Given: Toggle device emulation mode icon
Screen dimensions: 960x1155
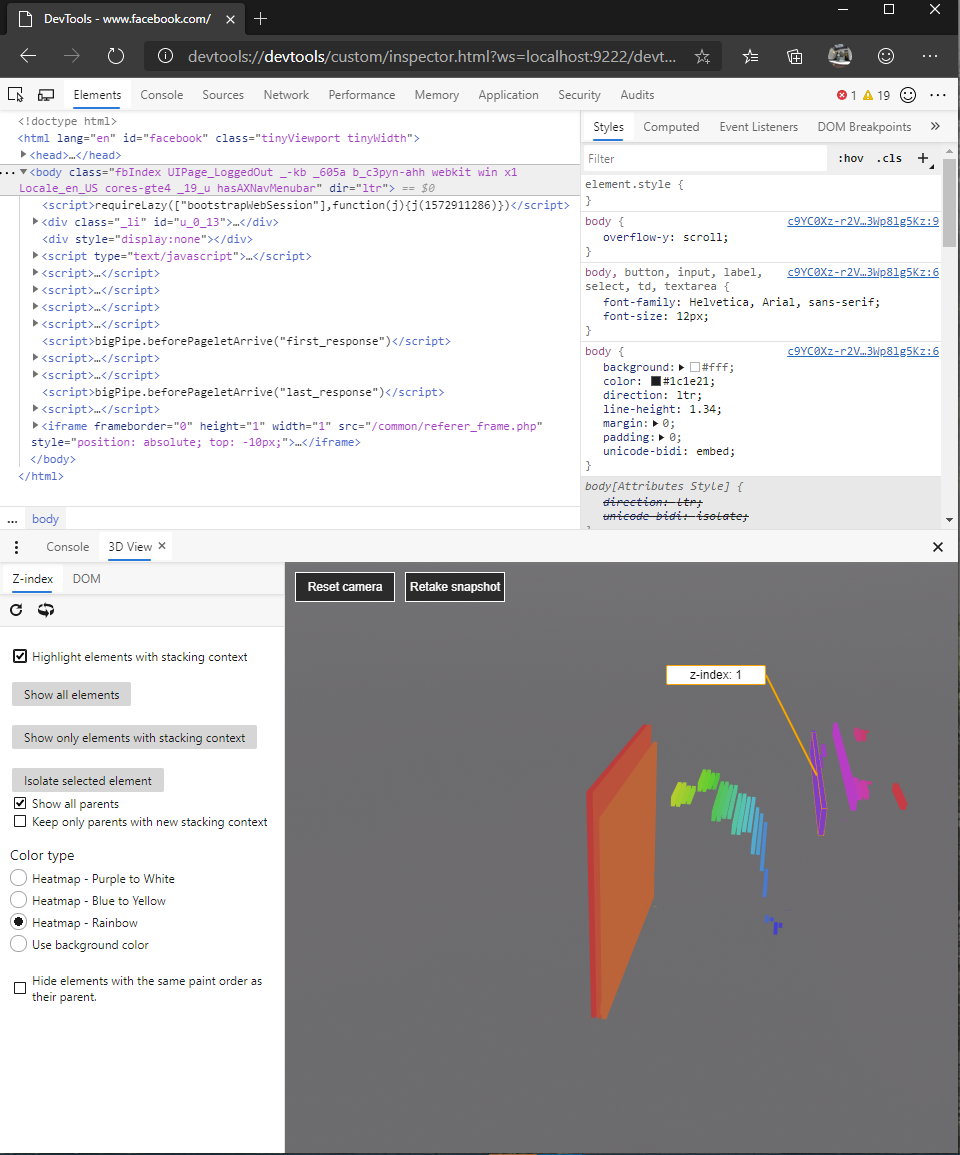Looking at the screenshot, I should 45,93.
